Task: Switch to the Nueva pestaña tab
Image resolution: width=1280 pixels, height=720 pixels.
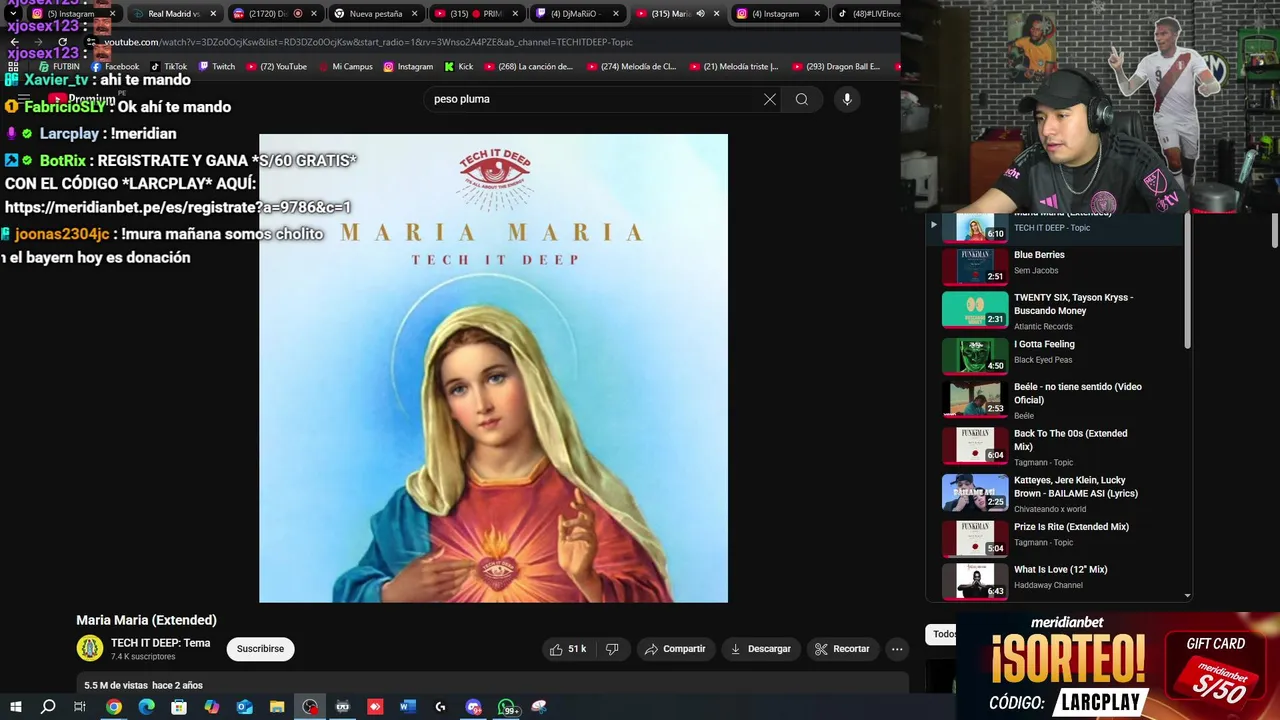Action: click(x=376, y=14)
